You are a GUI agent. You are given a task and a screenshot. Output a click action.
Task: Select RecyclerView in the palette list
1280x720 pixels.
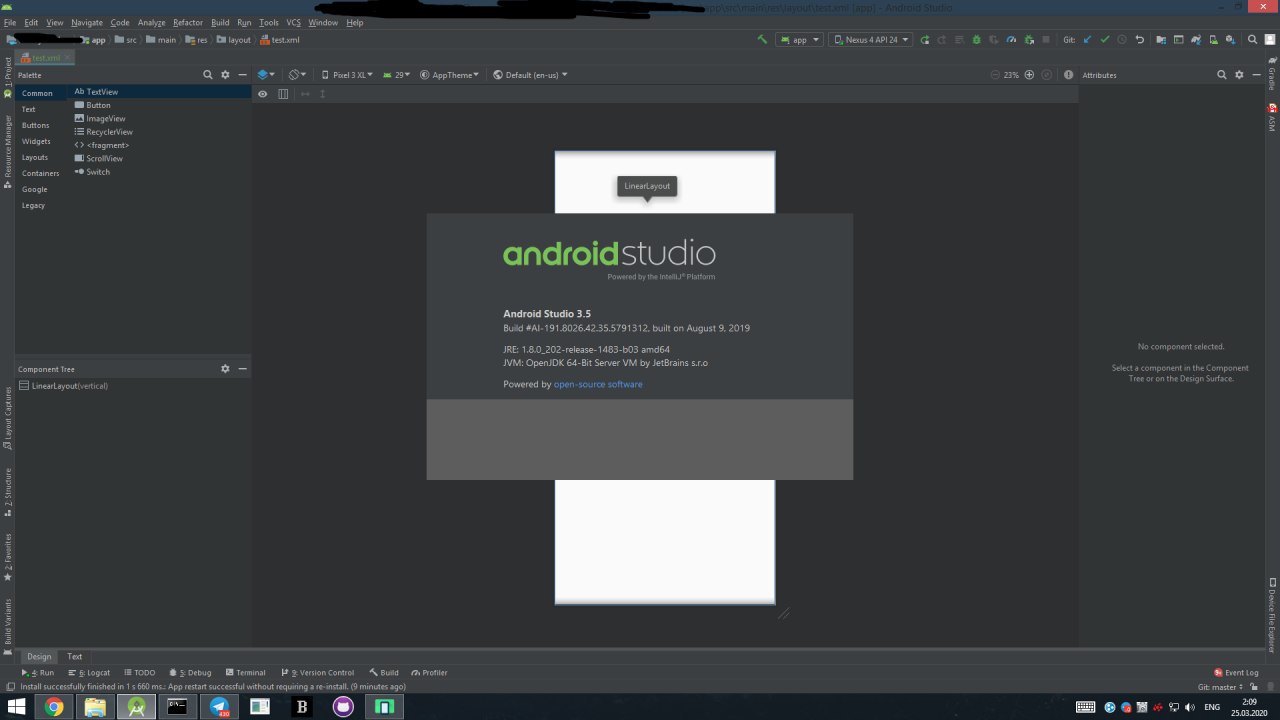pyautogui.click(x=160, y=132)
